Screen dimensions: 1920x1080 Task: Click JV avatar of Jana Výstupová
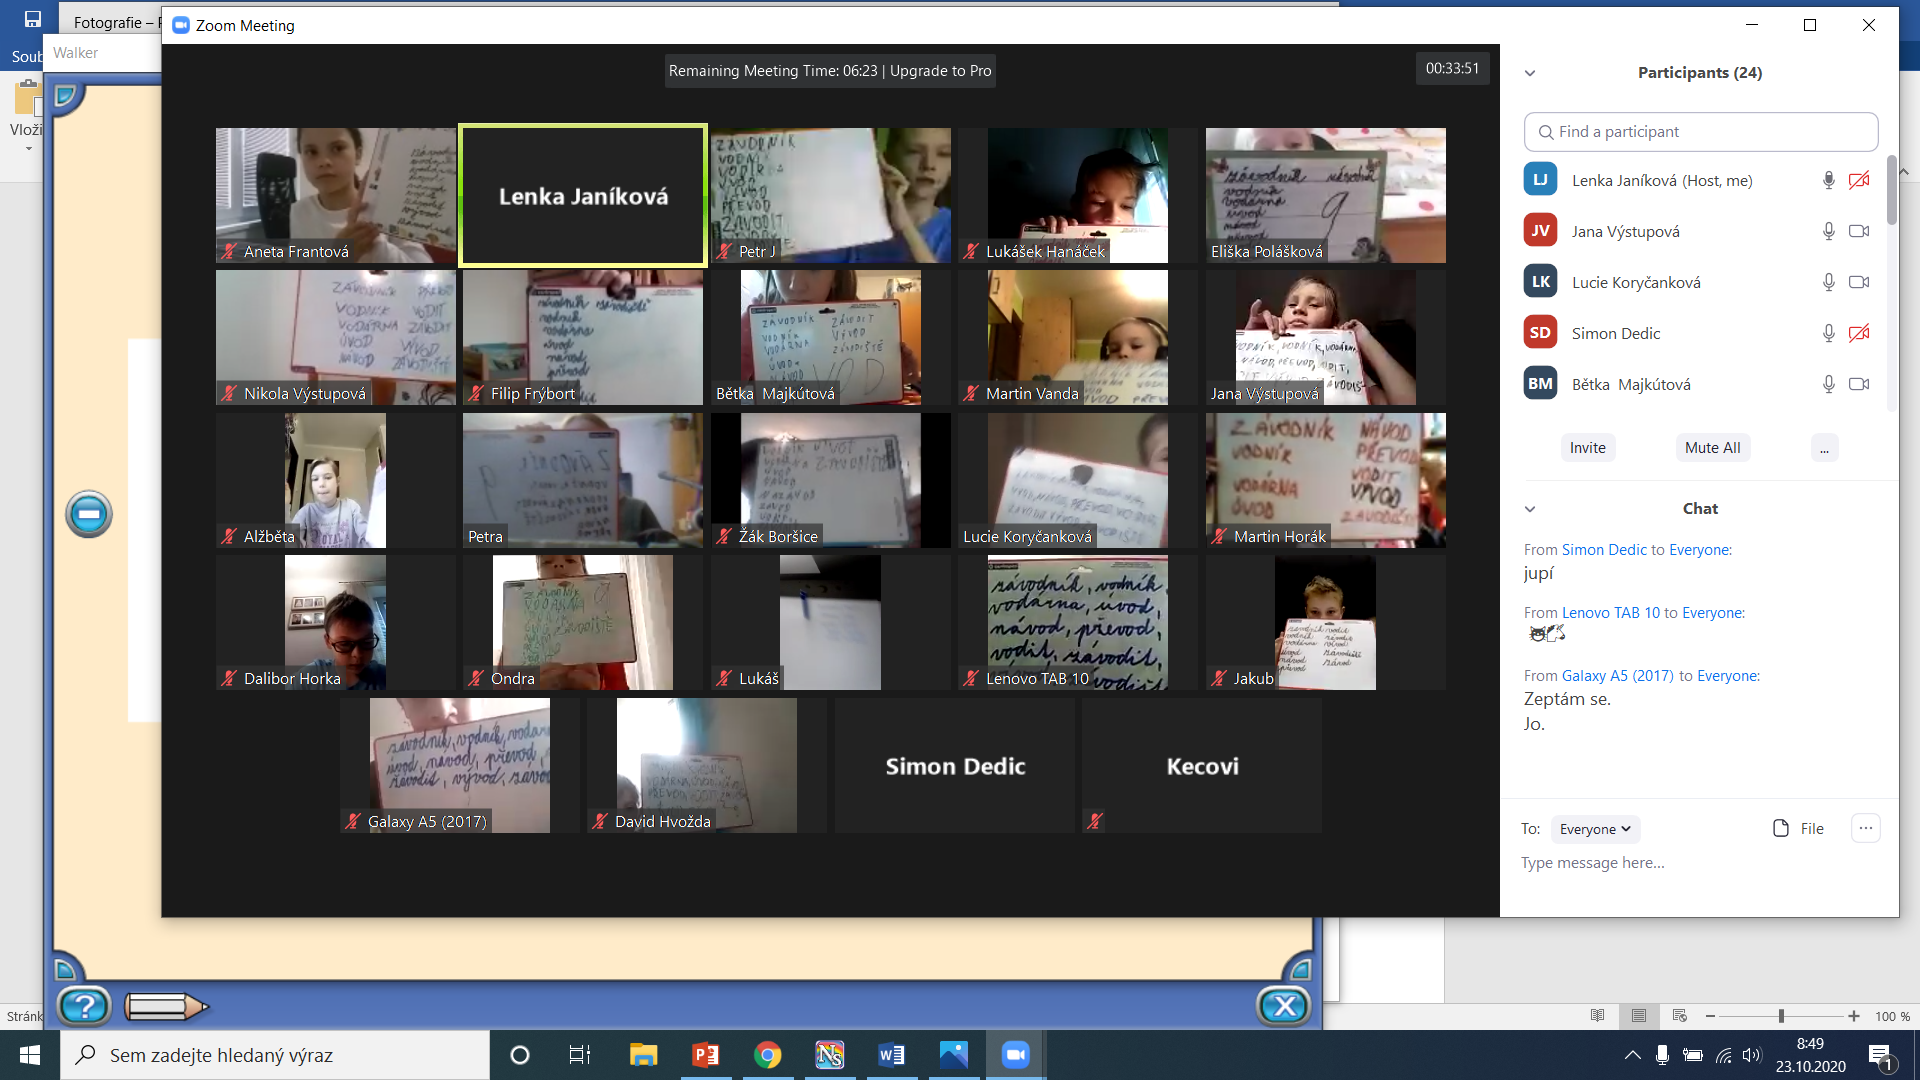(1540, 231)
